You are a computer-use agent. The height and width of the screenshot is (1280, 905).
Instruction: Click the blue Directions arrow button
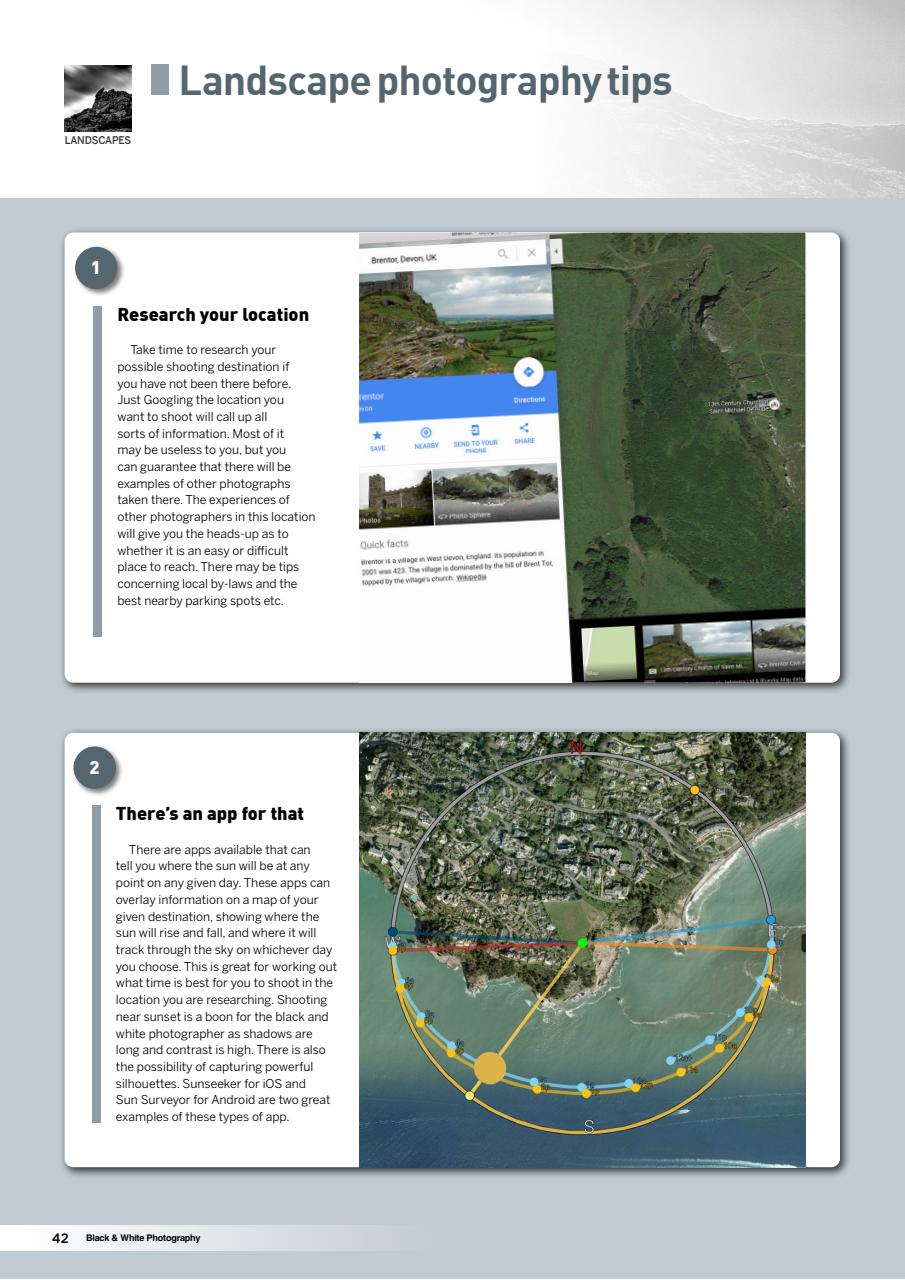pyautogui.click(x=528, y=374)
